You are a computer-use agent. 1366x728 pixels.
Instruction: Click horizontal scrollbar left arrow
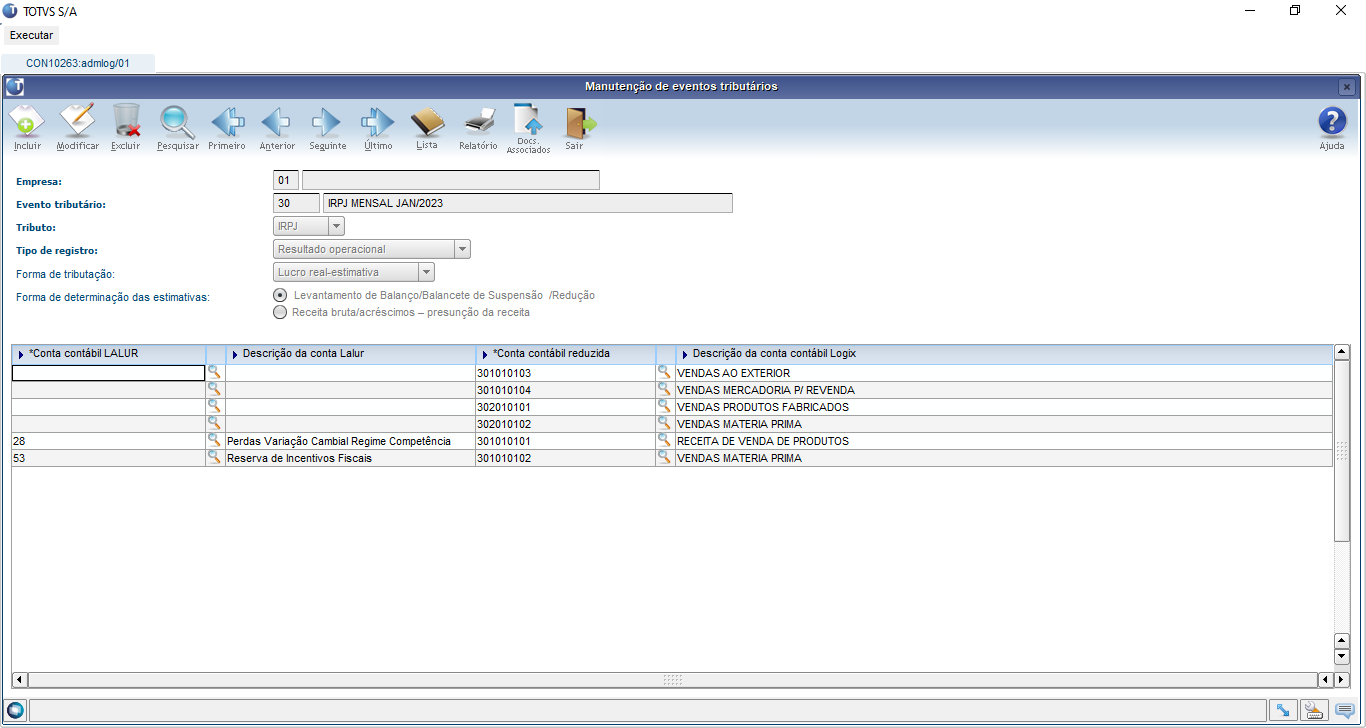coord(20,680)
